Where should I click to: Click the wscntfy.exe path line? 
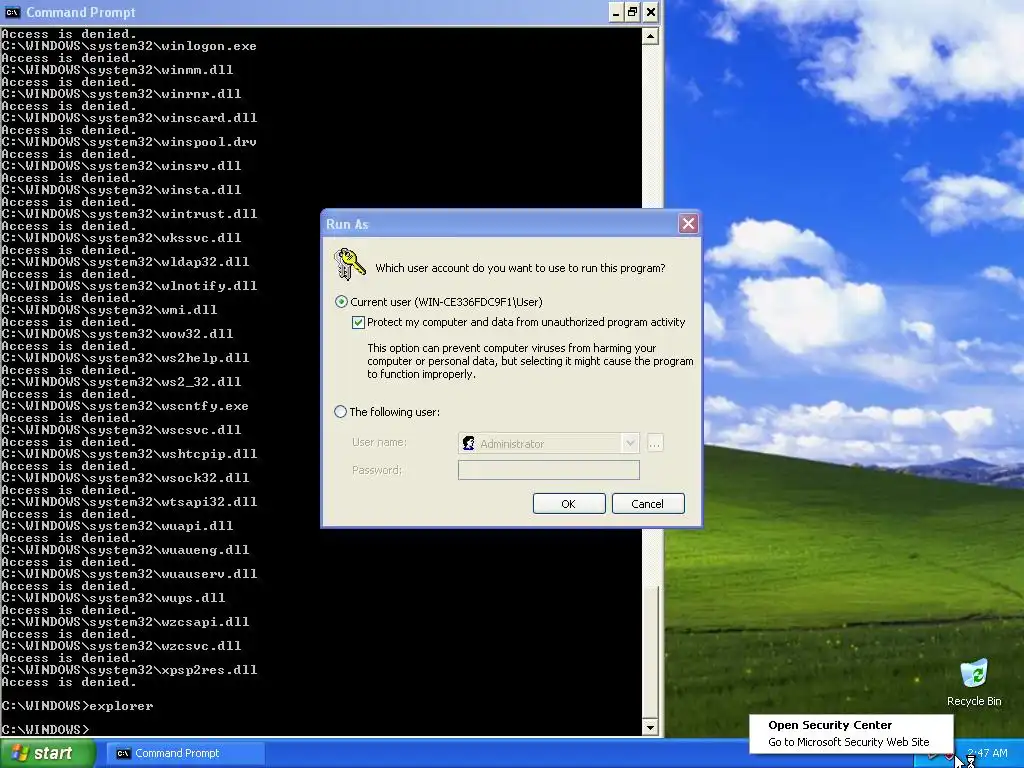125,406
